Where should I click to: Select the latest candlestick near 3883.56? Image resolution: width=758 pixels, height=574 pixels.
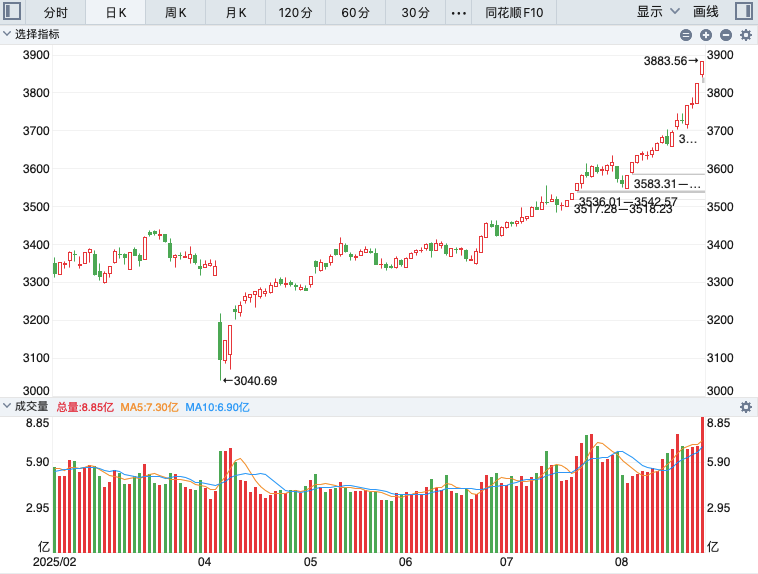702,69
